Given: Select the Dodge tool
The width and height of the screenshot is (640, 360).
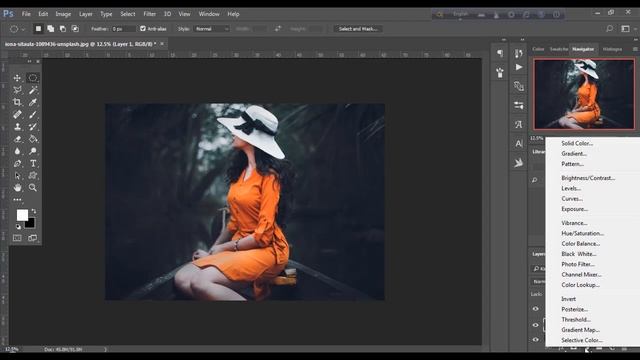Looking at the screenshot, I should point(33,151).
